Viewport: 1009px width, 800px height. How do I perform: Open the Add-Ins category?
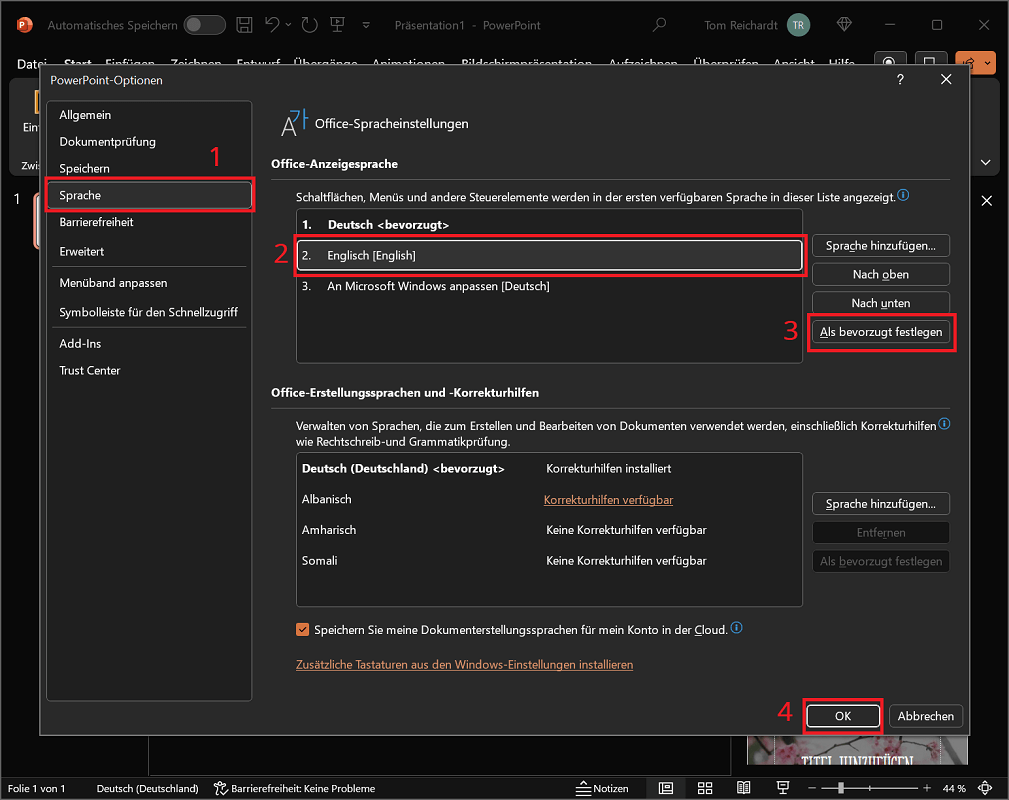click(x=149, y=344)
